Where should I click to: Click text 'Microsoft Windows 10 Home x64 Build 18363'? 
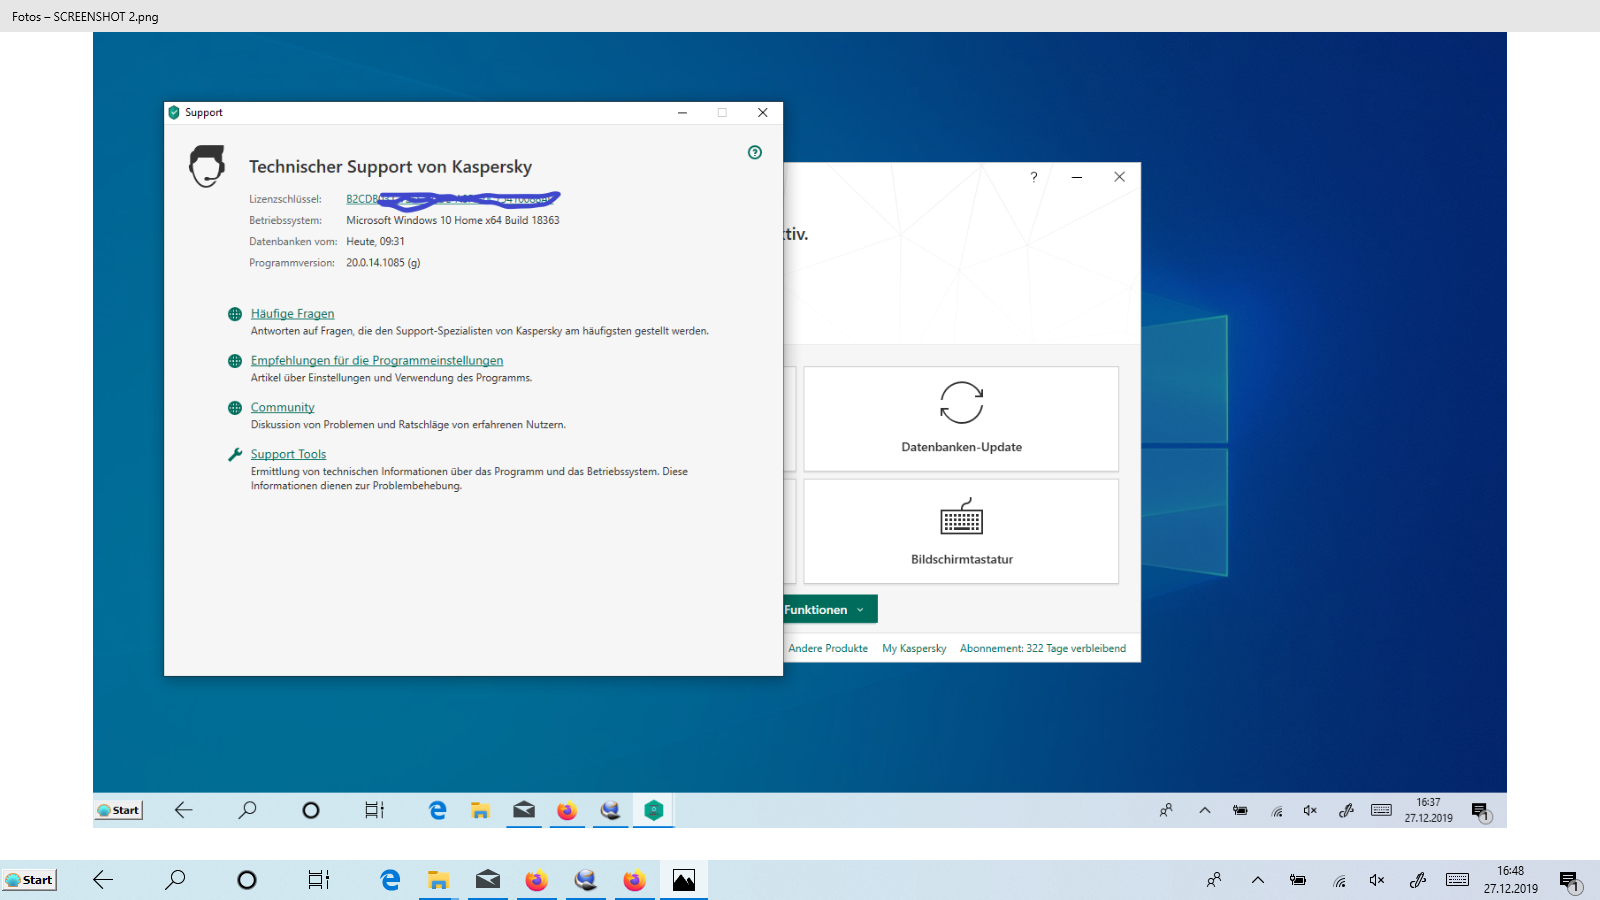(453, 220)
